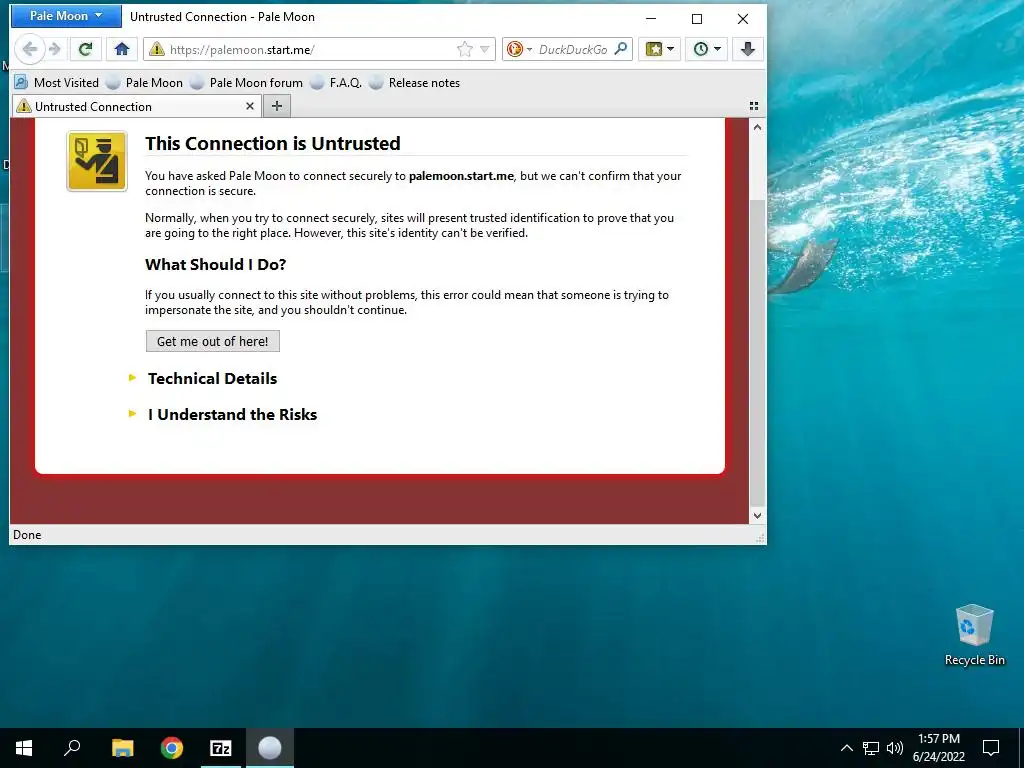Maximize the Pale Moon window
Image resolution: width=1024 pixels, height=768 pixels.
pos(697,18)
